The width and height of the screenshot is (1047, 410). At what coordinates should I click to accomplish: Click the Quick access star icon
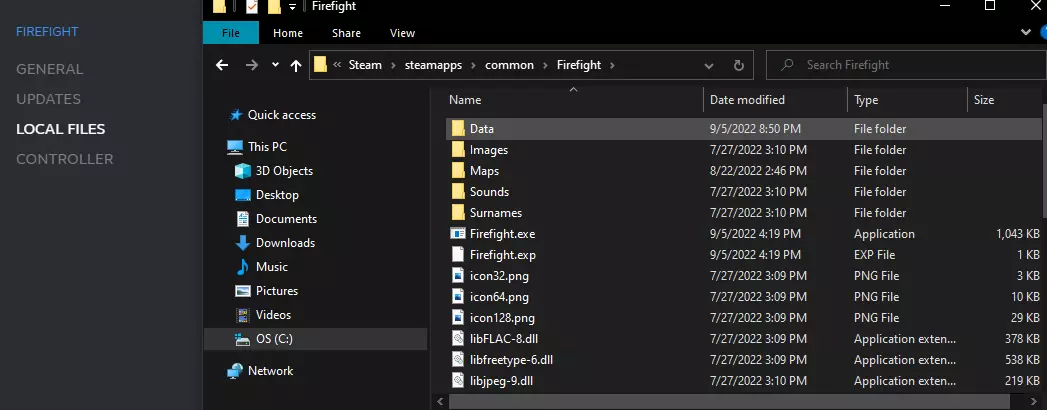pyautogui.click(x=235, y=115)
